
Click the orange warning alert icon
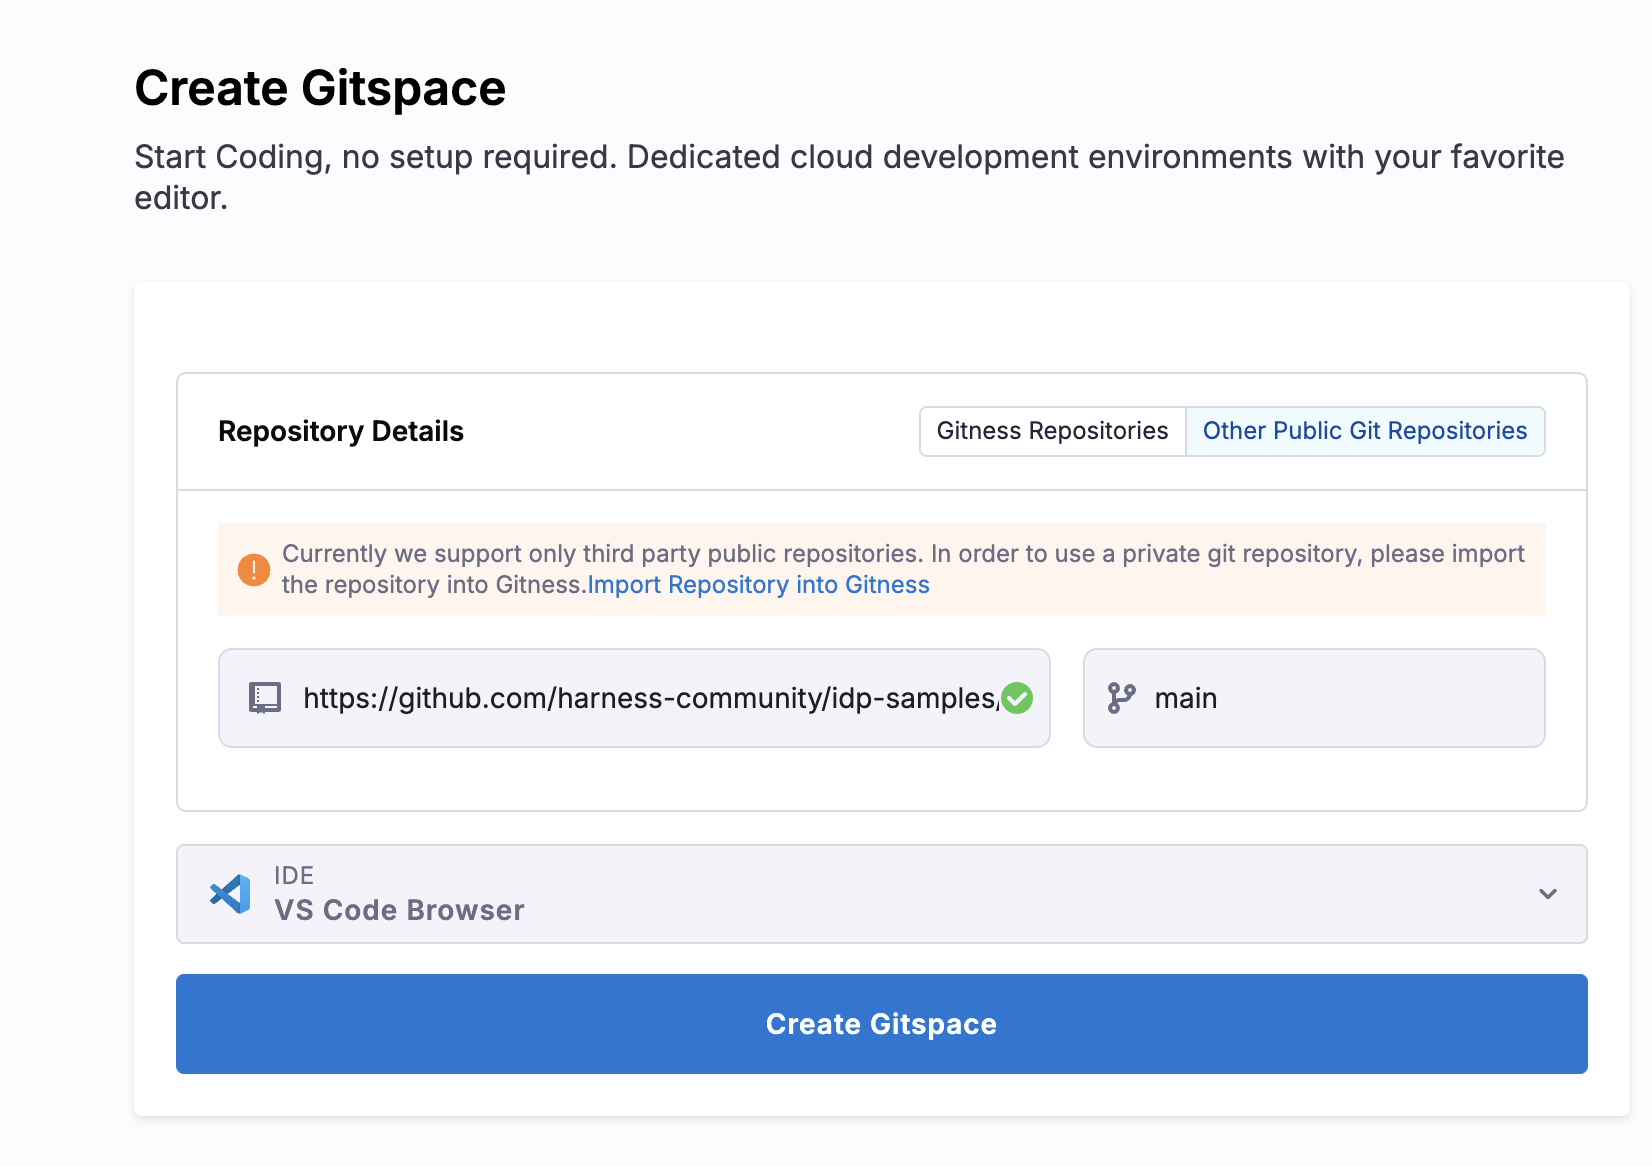[x=254, y=570]
